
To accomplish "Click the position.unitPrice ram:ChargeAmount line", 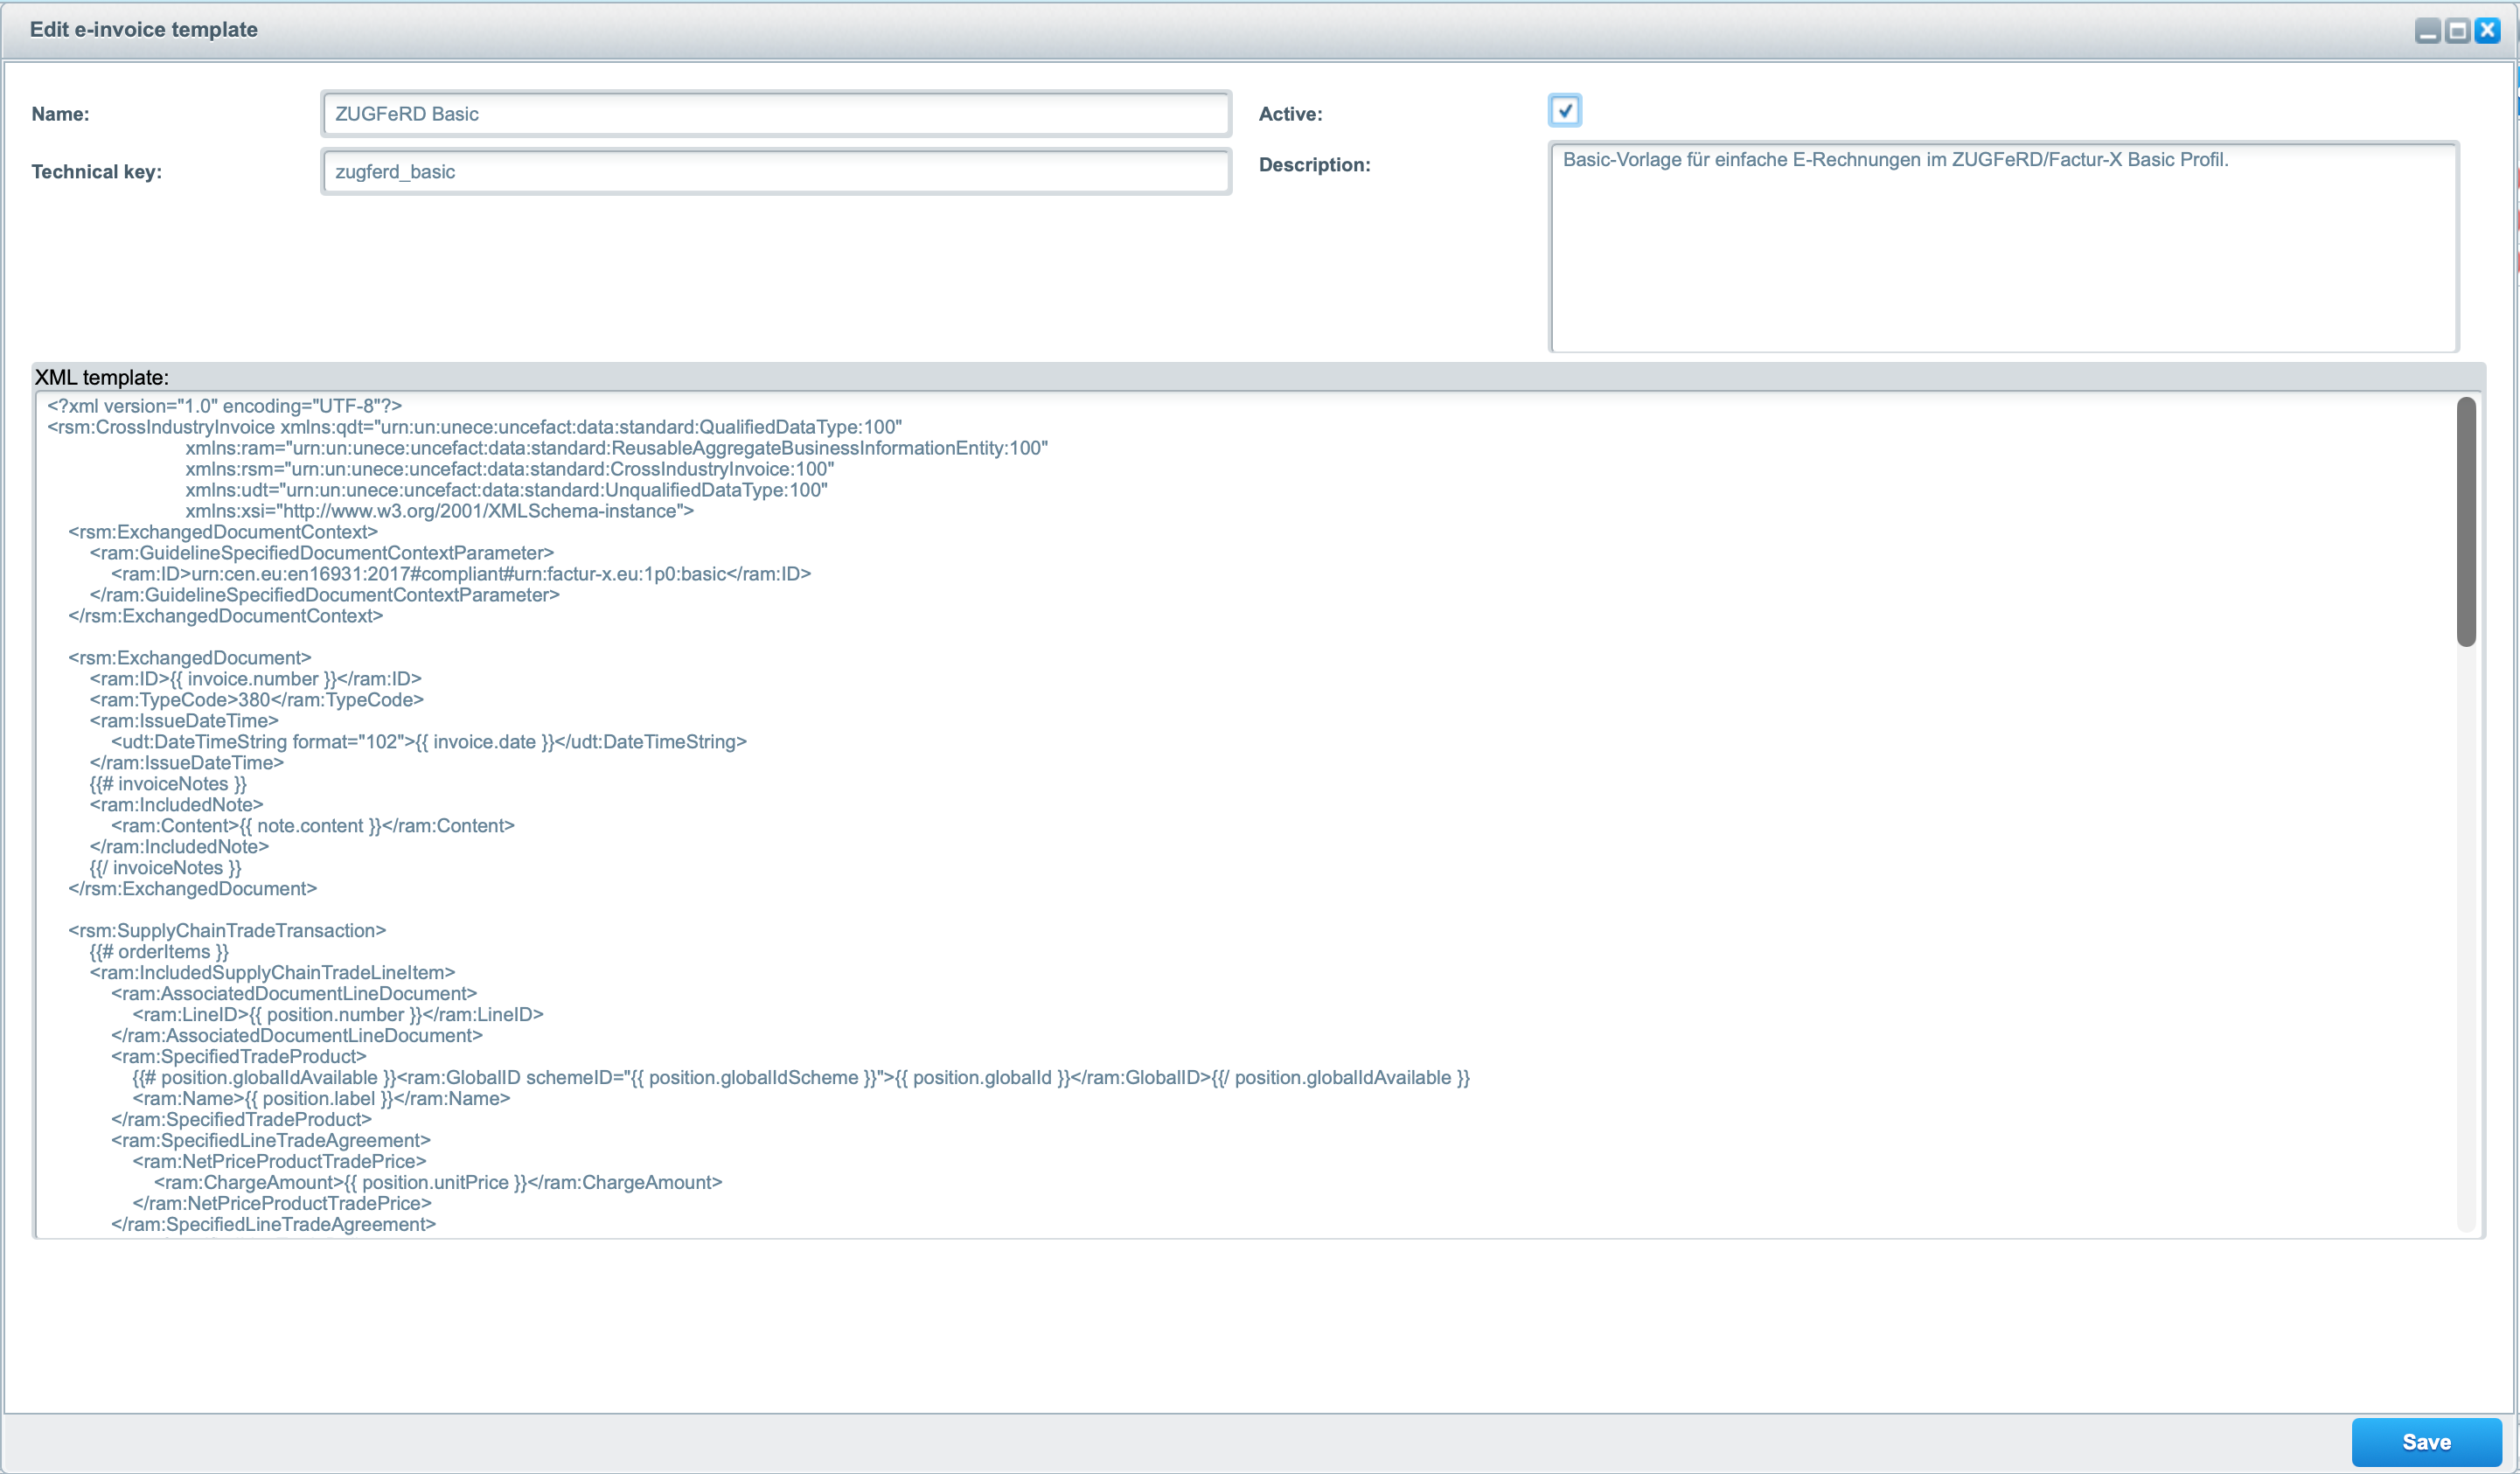I will pyautogui.click(x=438, y=1183).
